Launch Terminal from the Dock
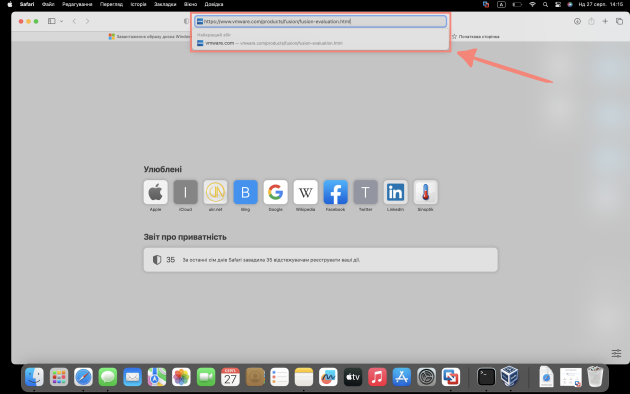The image size is (630, 394). 486,377
